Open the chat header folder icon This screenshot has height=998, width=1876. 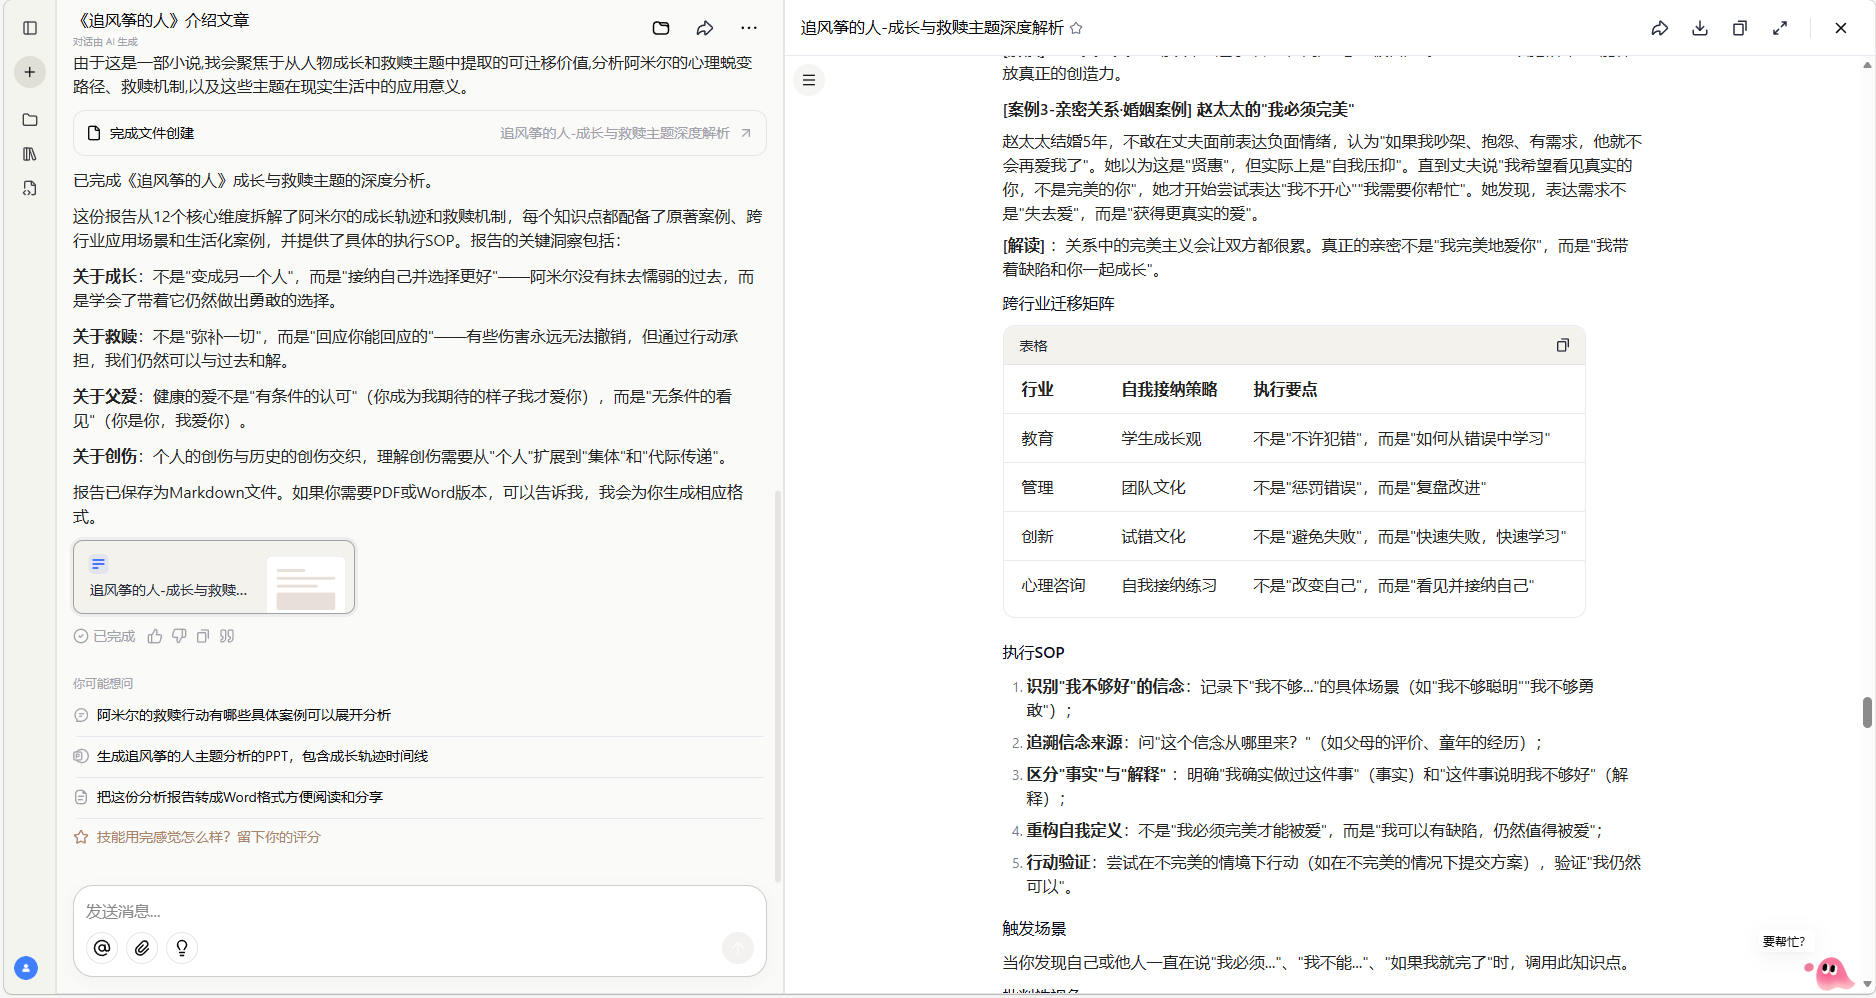coord(661,28)
